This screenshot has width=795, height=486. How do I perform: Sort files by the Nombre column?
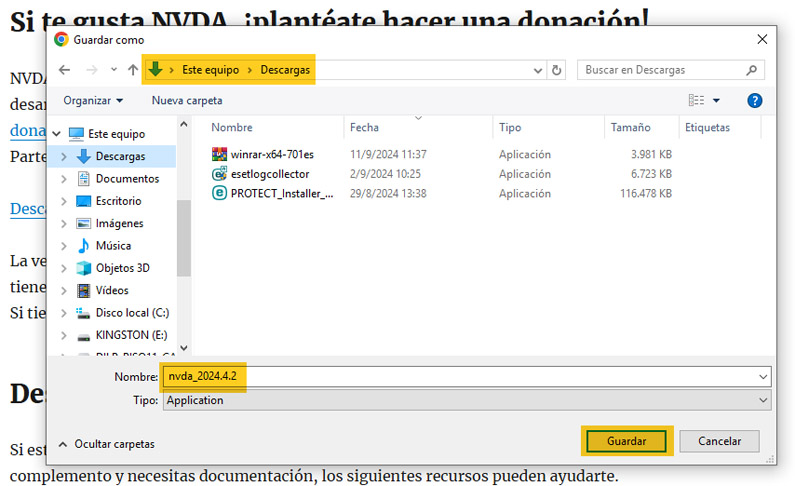232,127
